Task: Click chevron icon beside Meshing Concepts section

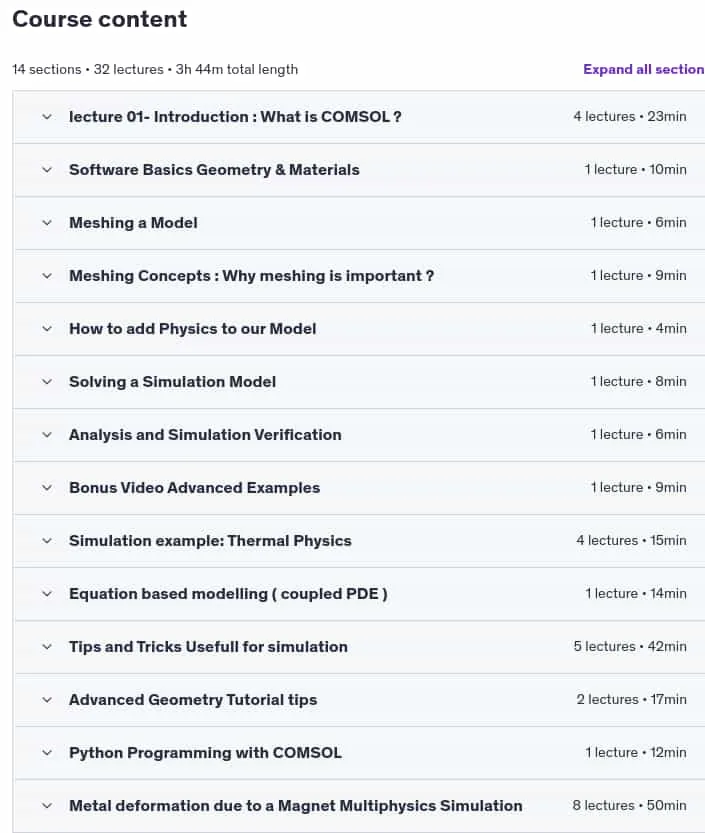Action: [47, 276]
